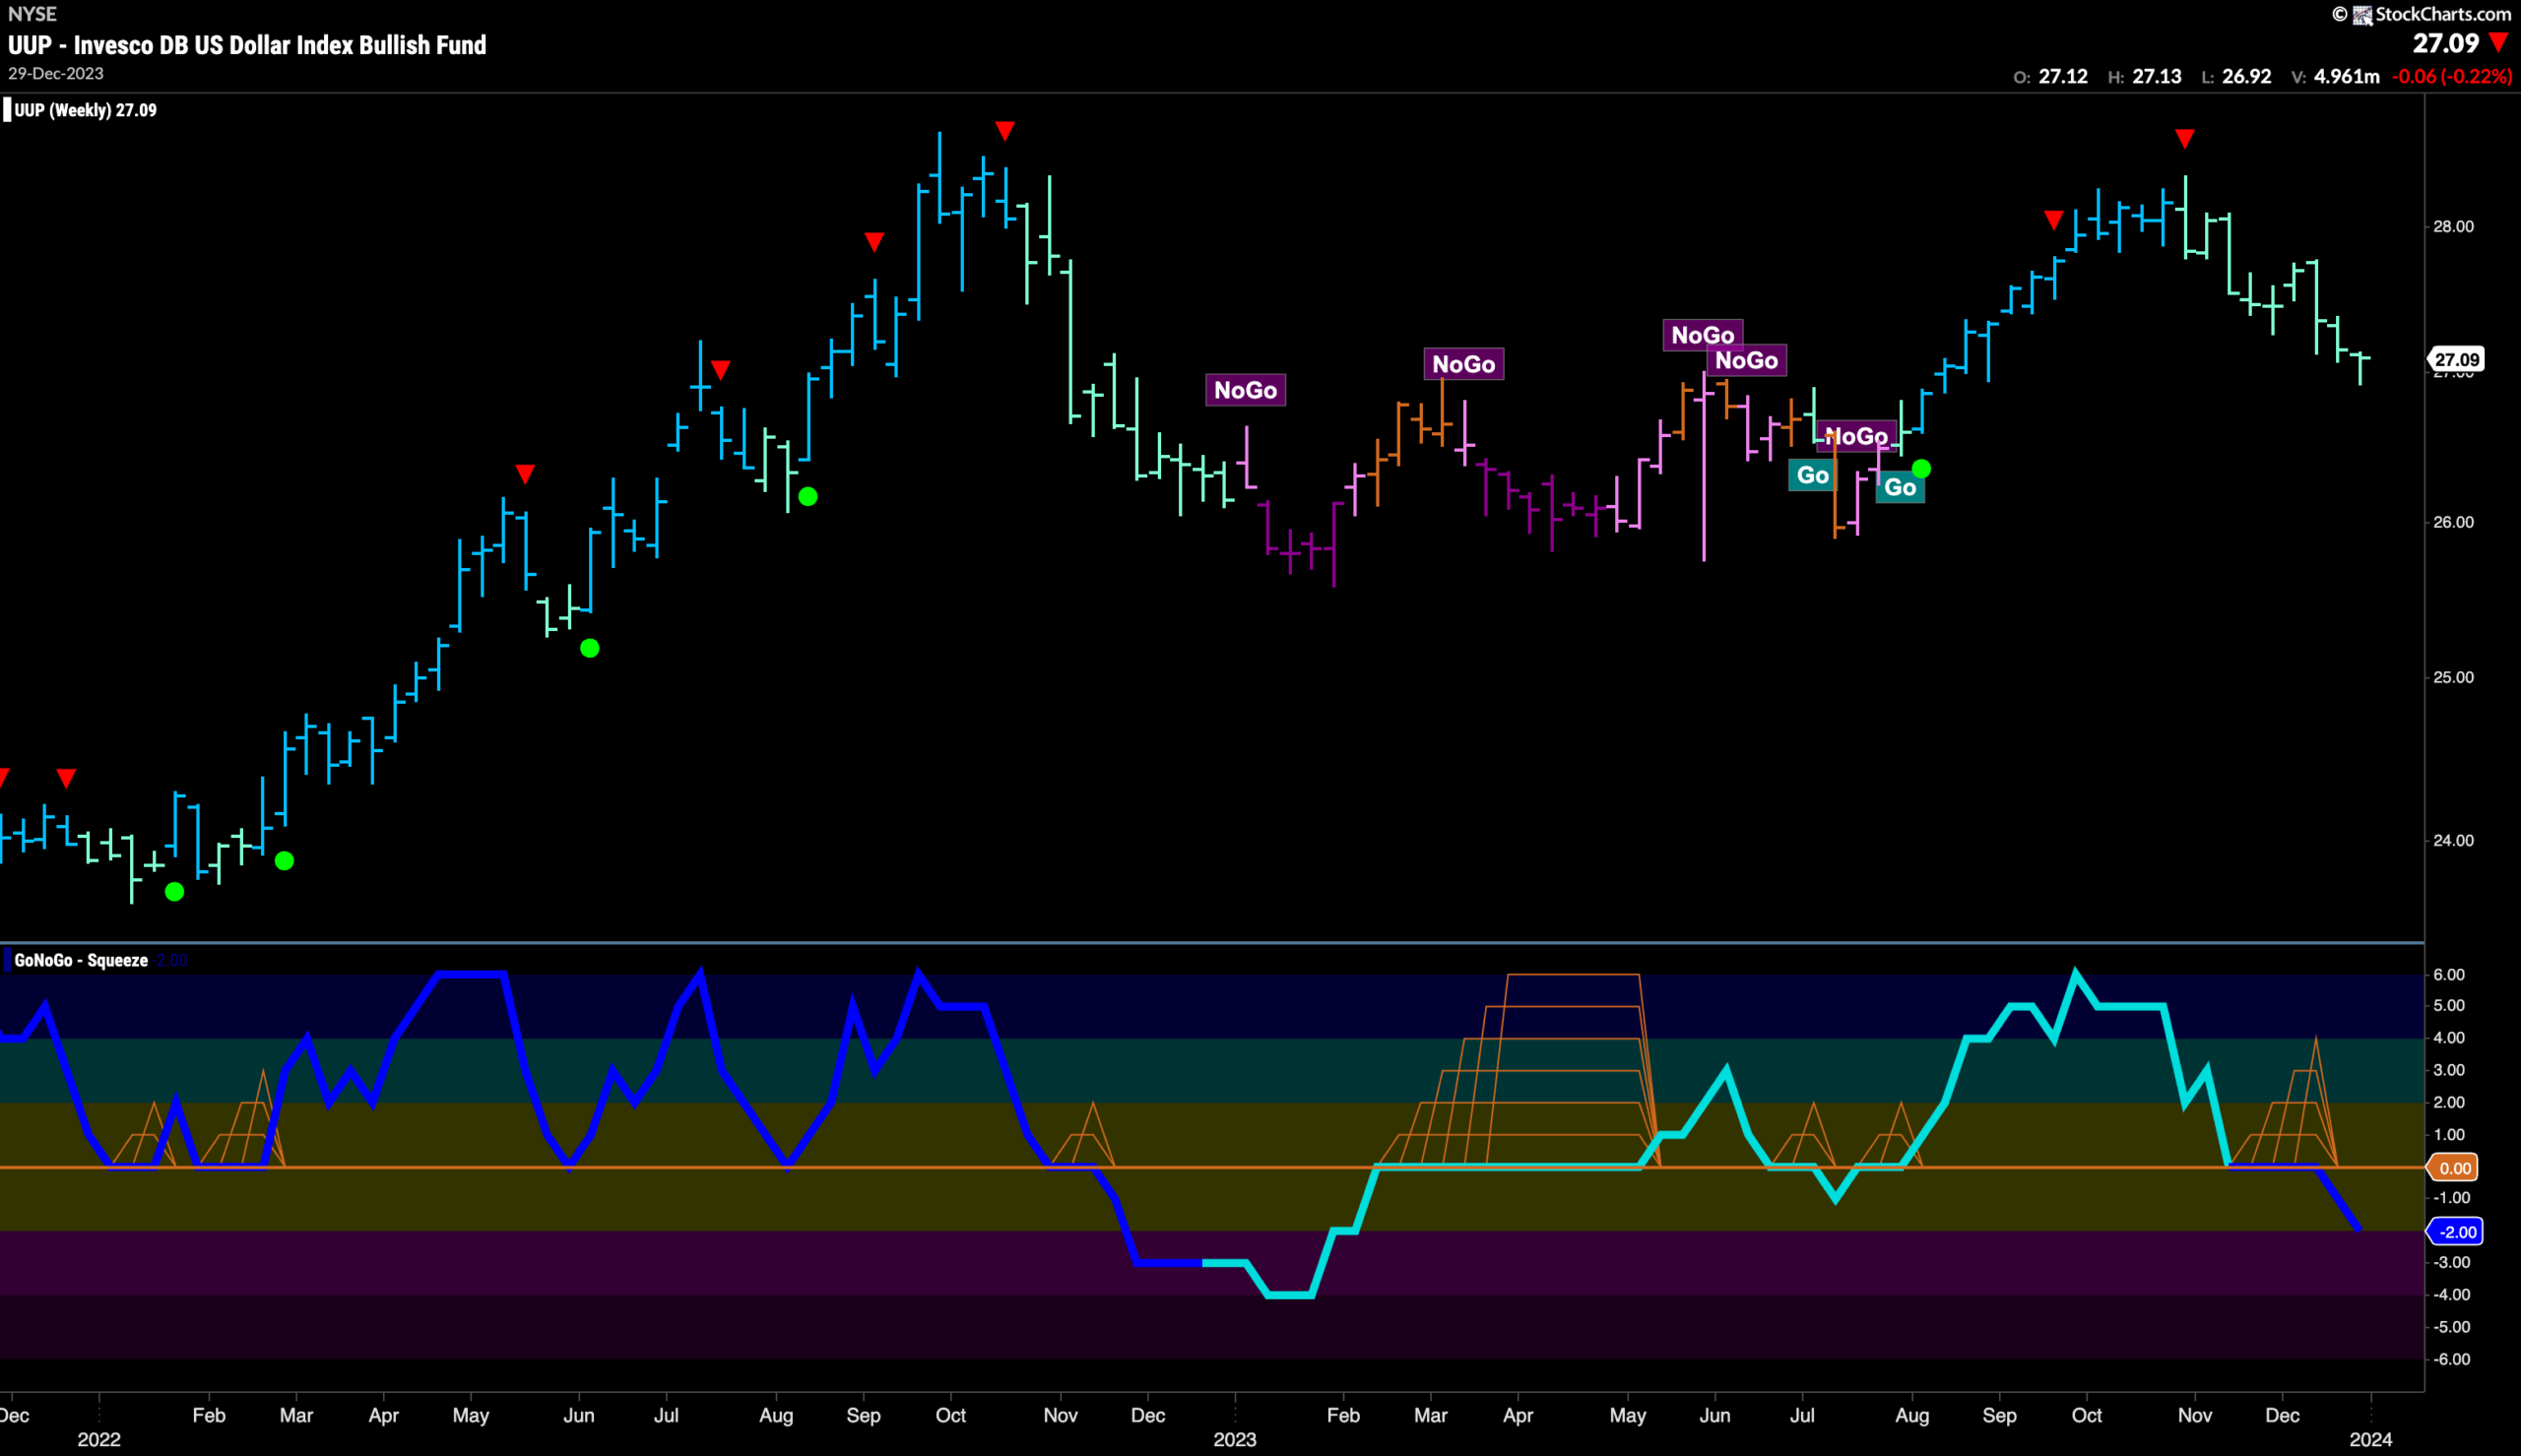Screen dimensions: 2521x1456
Task: Click the UUP fund title text
Action: click(x=247, y=45)
